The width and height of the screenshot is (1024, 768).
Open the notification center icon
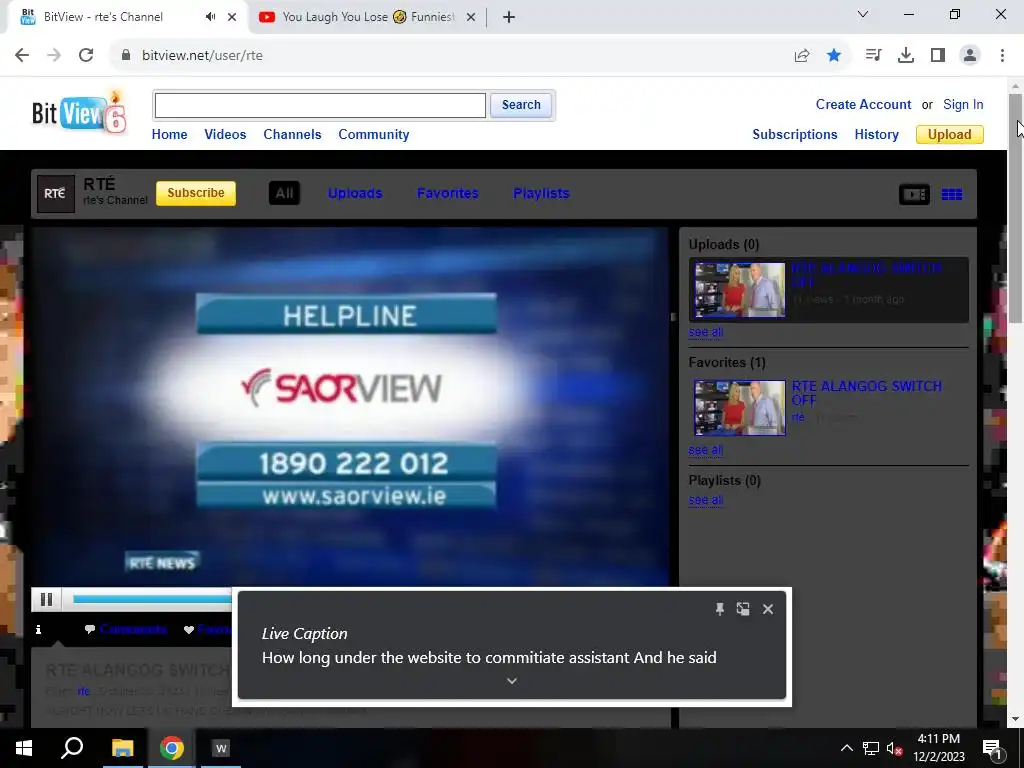[993, 748]
